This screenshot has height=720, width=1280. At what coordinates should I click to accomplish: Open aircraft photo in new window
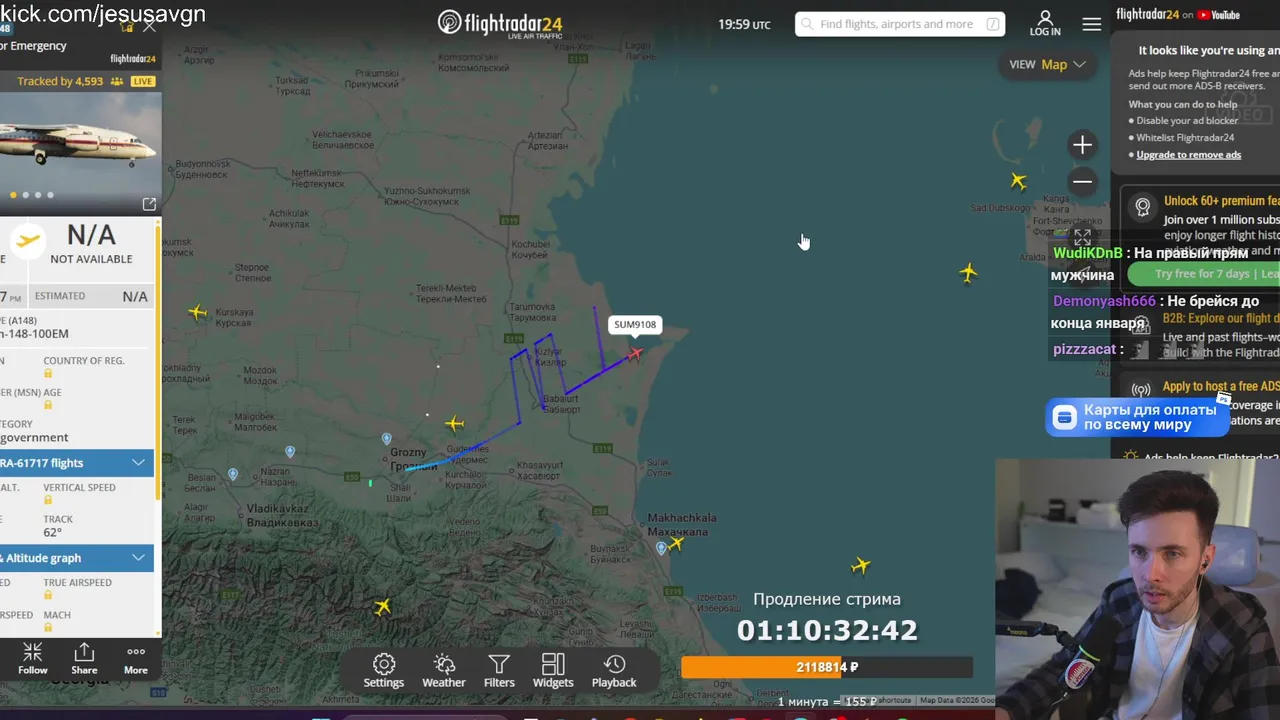pos(149,204)
